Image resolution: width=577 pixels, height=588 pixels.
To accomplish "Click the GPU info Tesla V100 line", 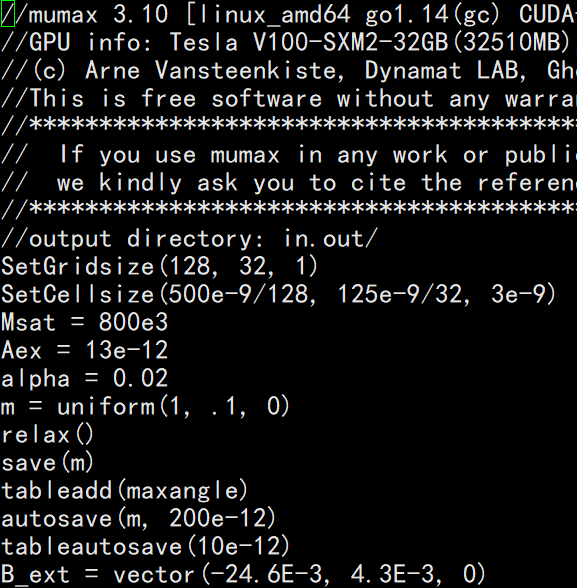I will tap(288, 42).
